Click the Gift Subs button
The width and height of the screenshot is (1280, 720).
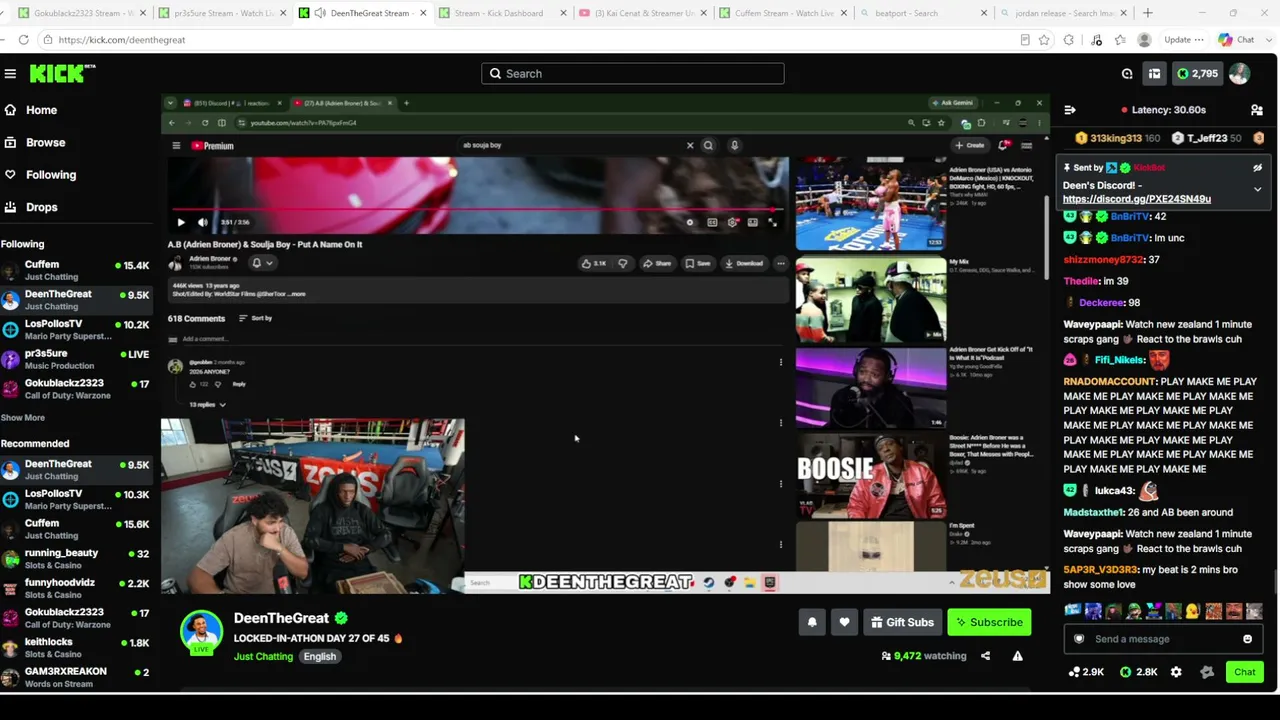coord(902,622)
